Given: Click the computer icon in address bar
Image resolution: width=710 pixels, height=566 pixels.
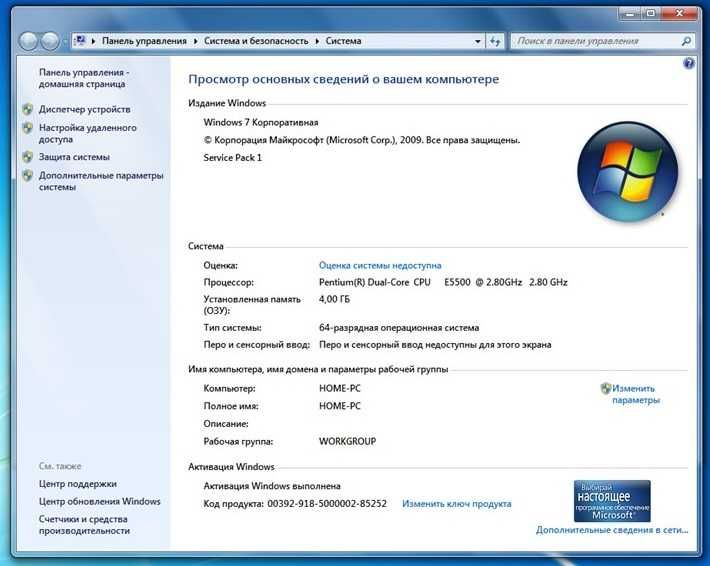Looking at the screenshot, I should click(80, 41).
